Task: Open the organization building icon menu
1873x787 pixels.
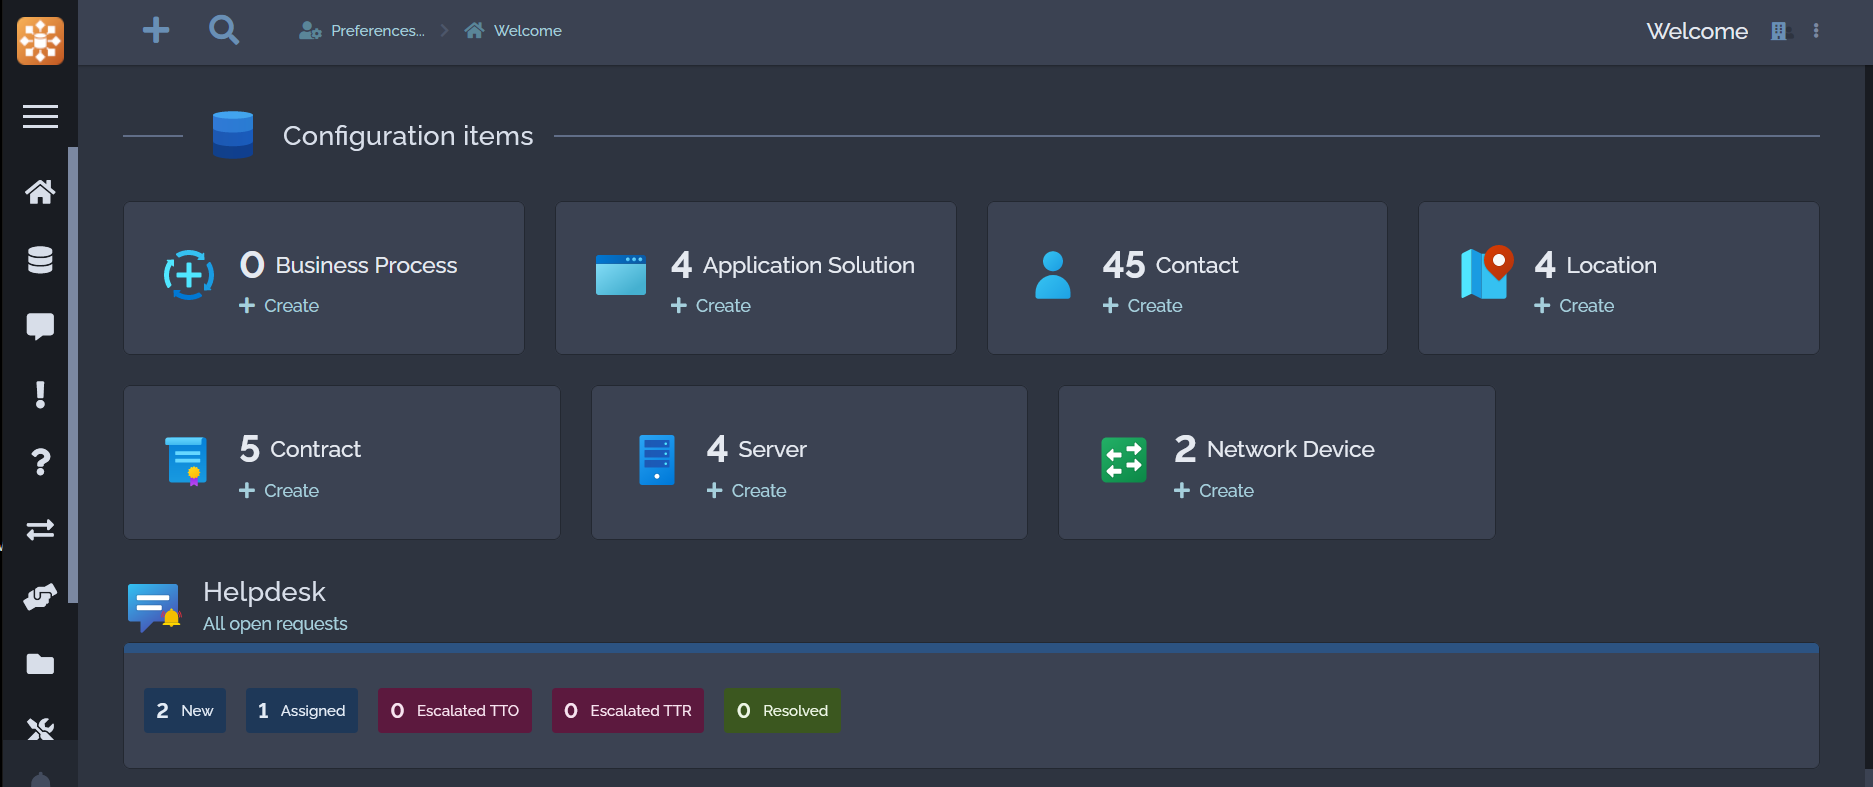Action: pyautogui.click(x=1779, y=31)
